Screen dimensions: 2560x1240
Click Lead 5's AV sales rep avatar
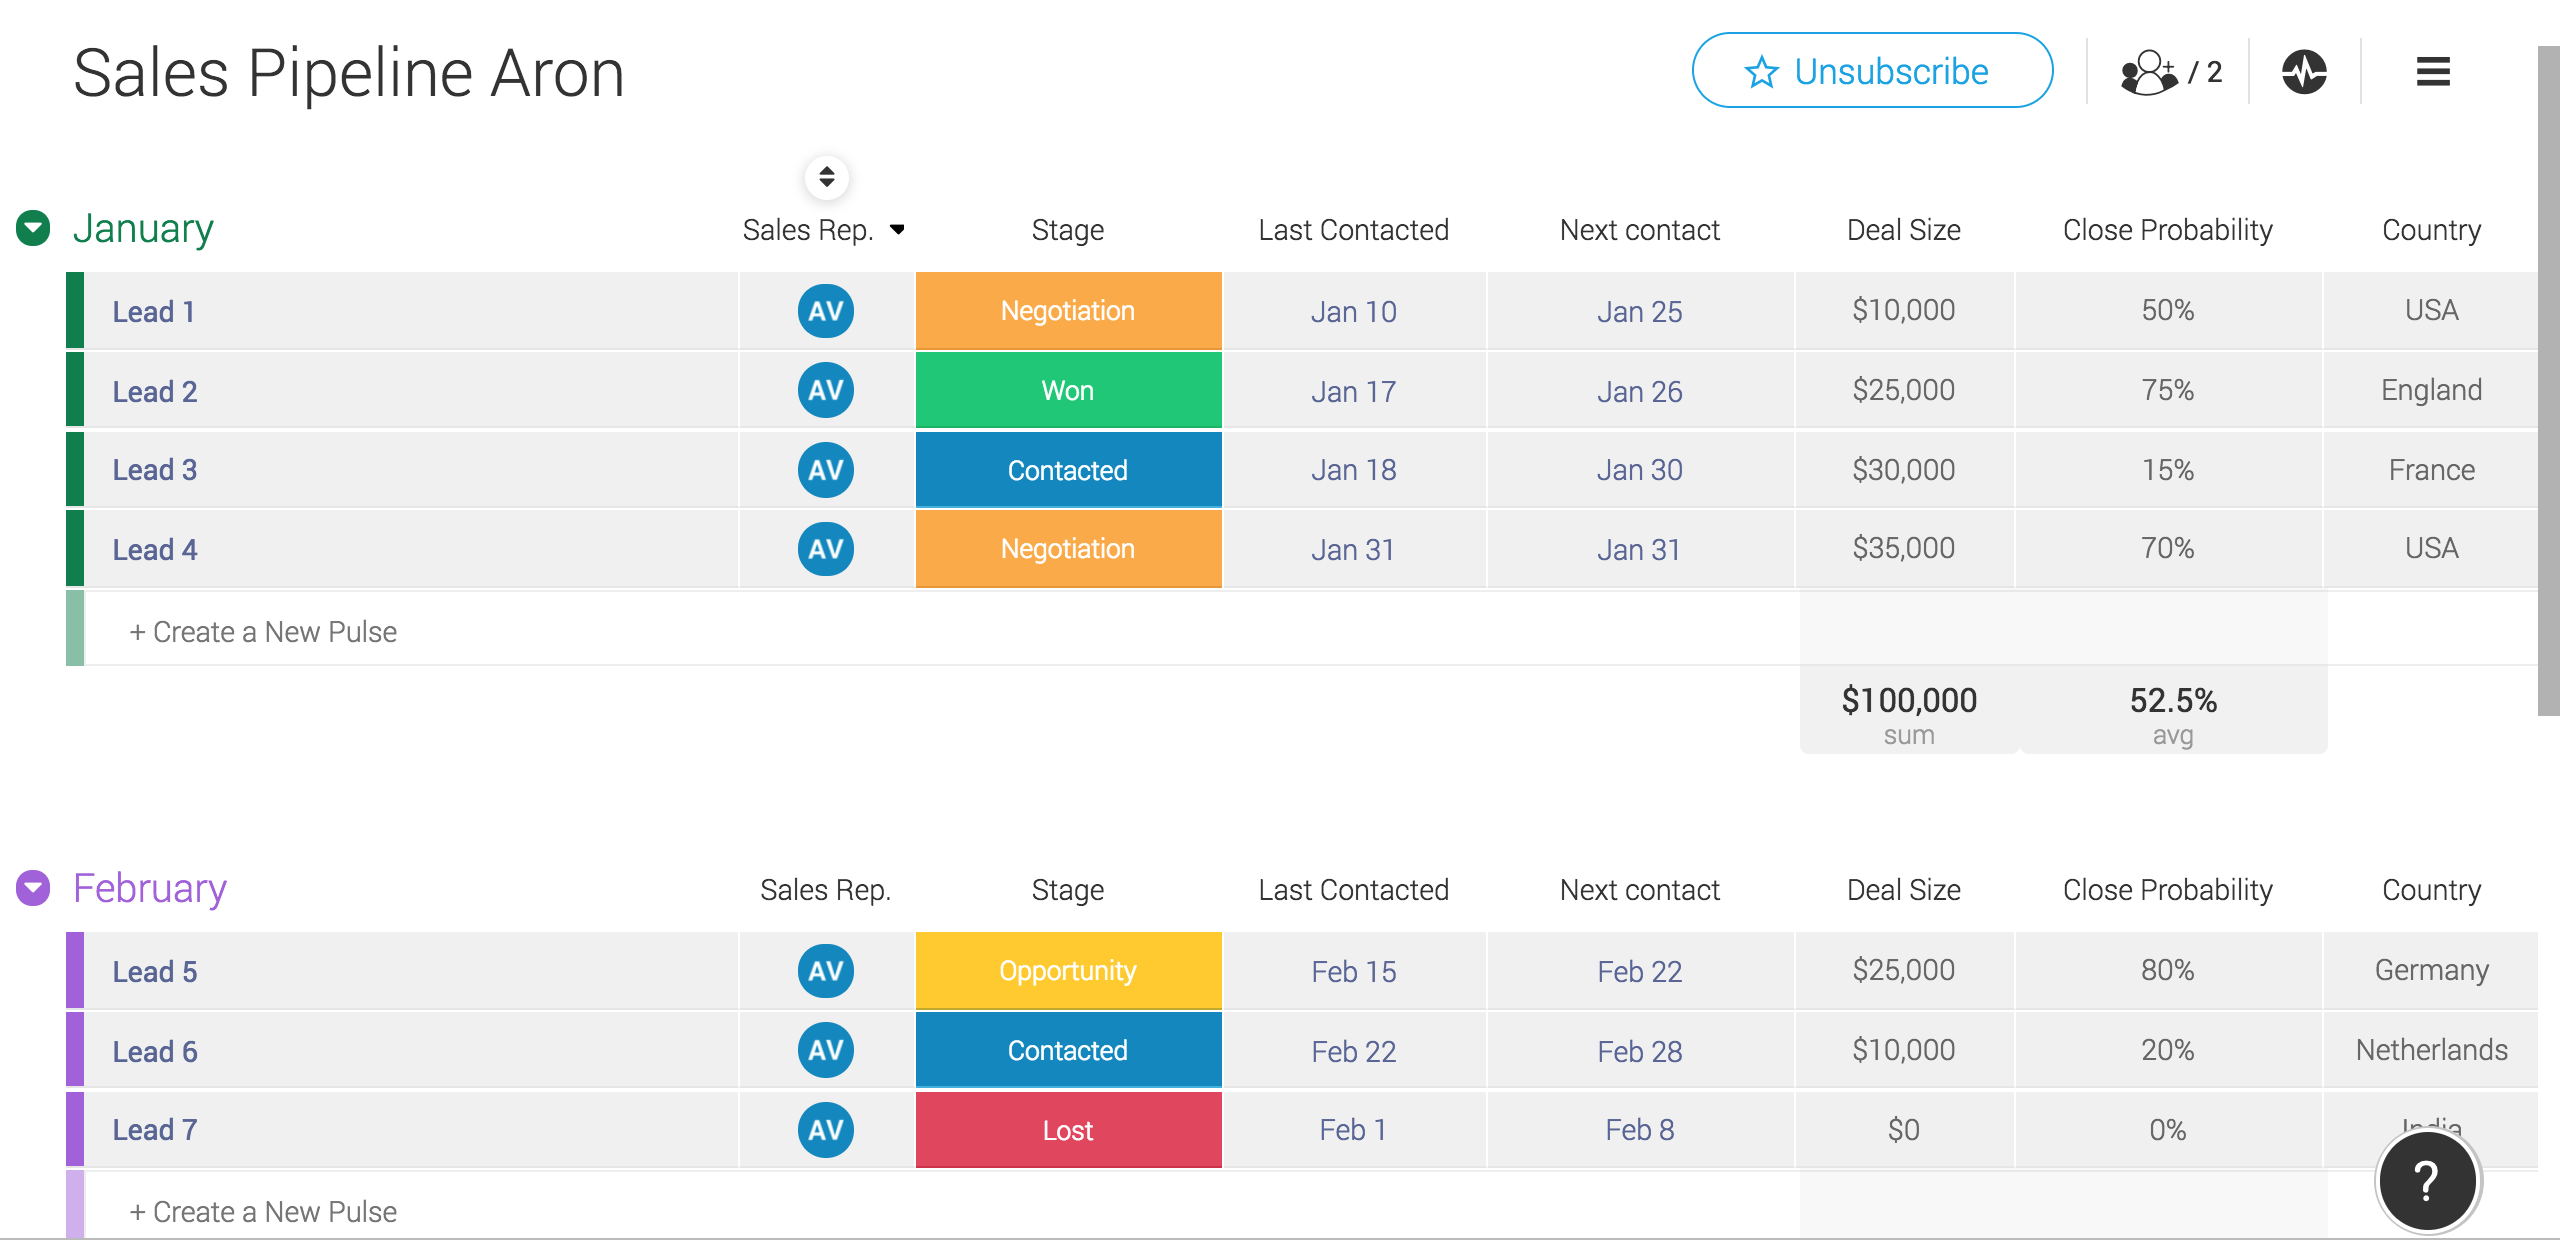[x=825, y=970]
